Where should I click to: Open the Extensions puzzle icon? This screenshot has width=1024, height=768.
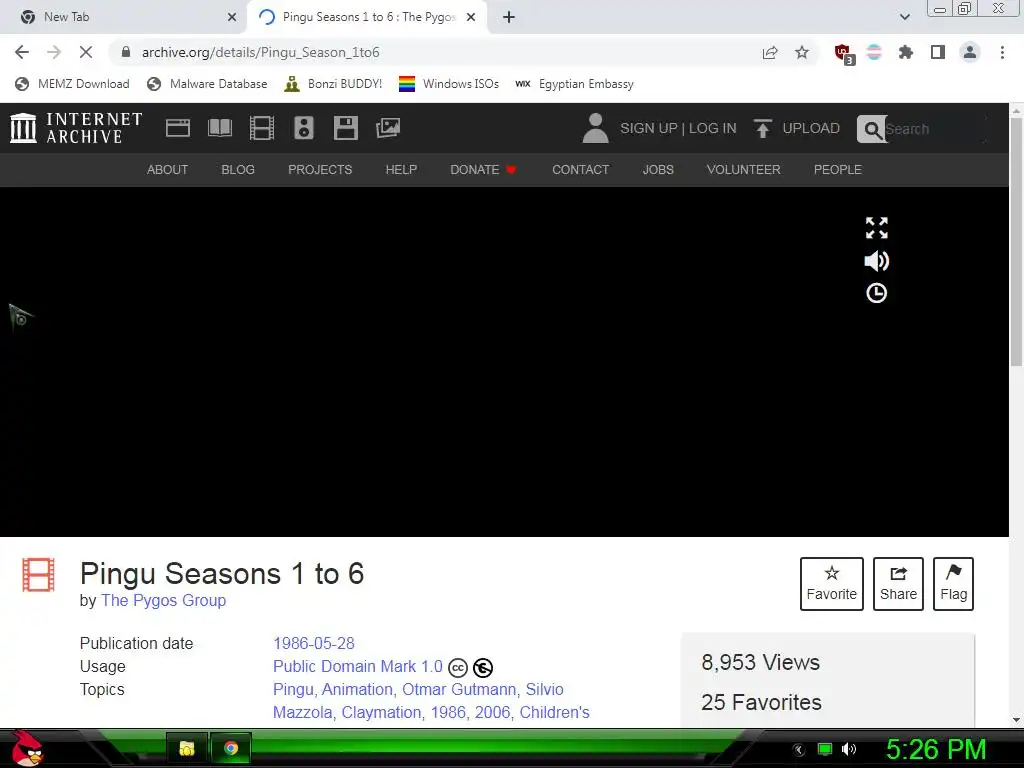coord(906,52)
